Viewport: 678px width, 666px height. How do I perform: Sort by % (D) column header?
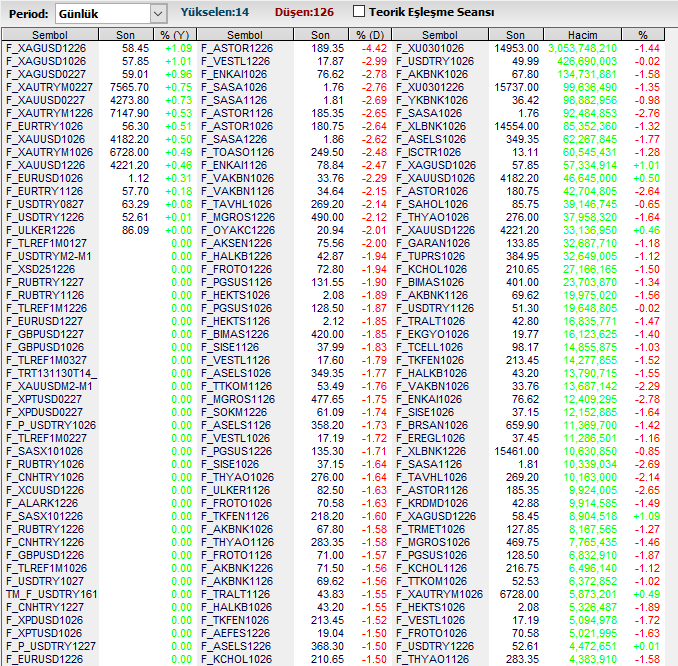[x=370, y=35]
